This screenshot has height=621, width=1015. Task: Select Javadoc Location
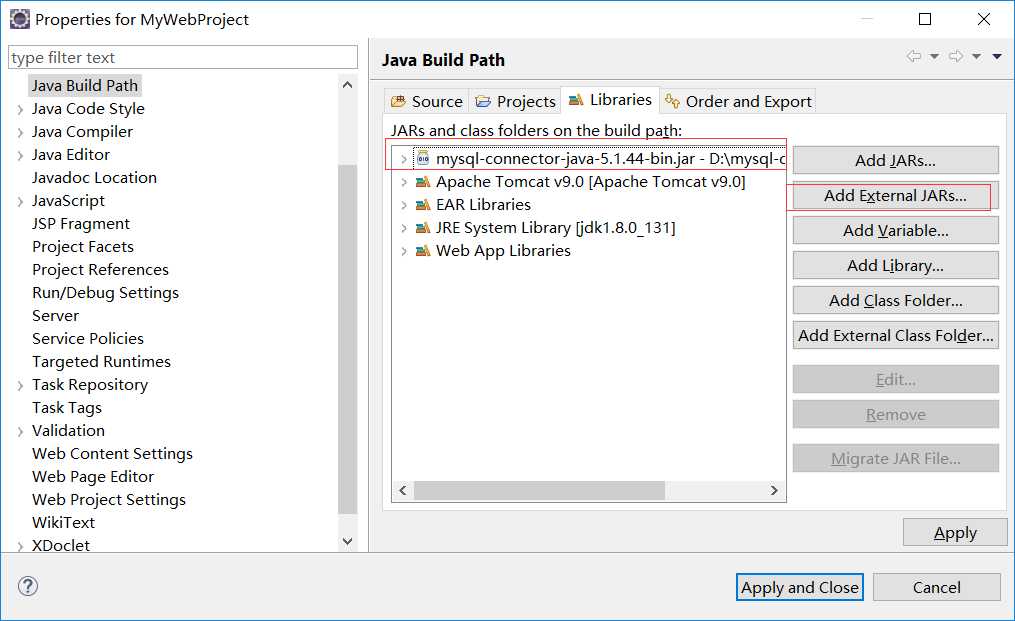click(x=95, y=177)
